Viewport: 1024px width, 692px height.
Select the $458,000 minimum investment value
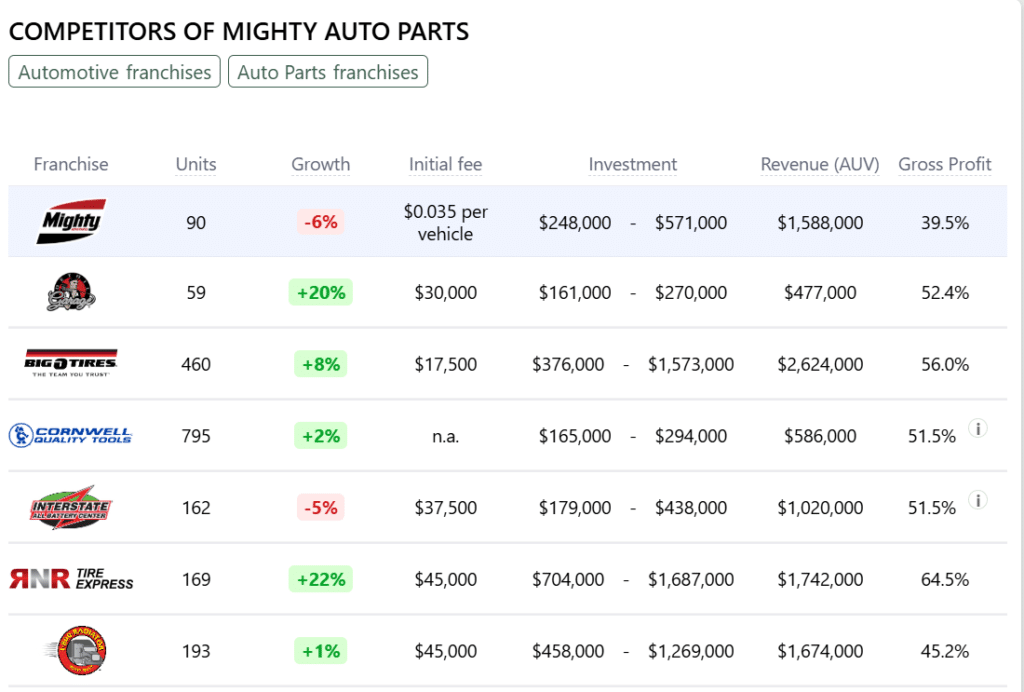[568, 652]
